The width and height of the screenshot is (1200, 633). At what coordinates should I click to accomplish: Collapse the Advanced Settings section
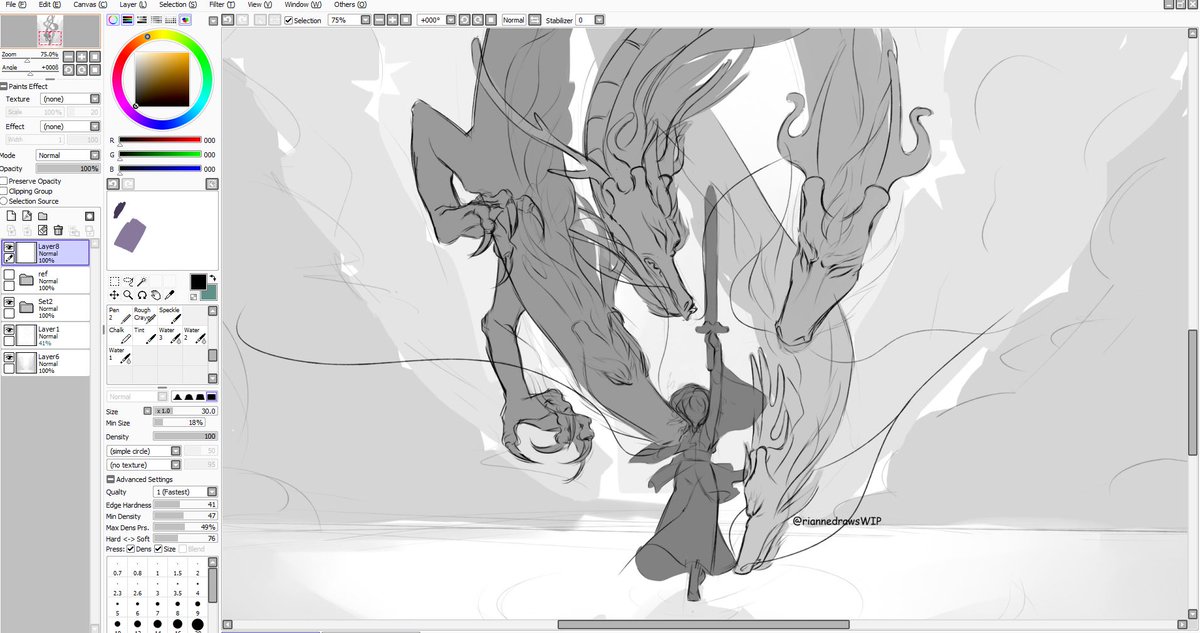click(x=111, y=479)
